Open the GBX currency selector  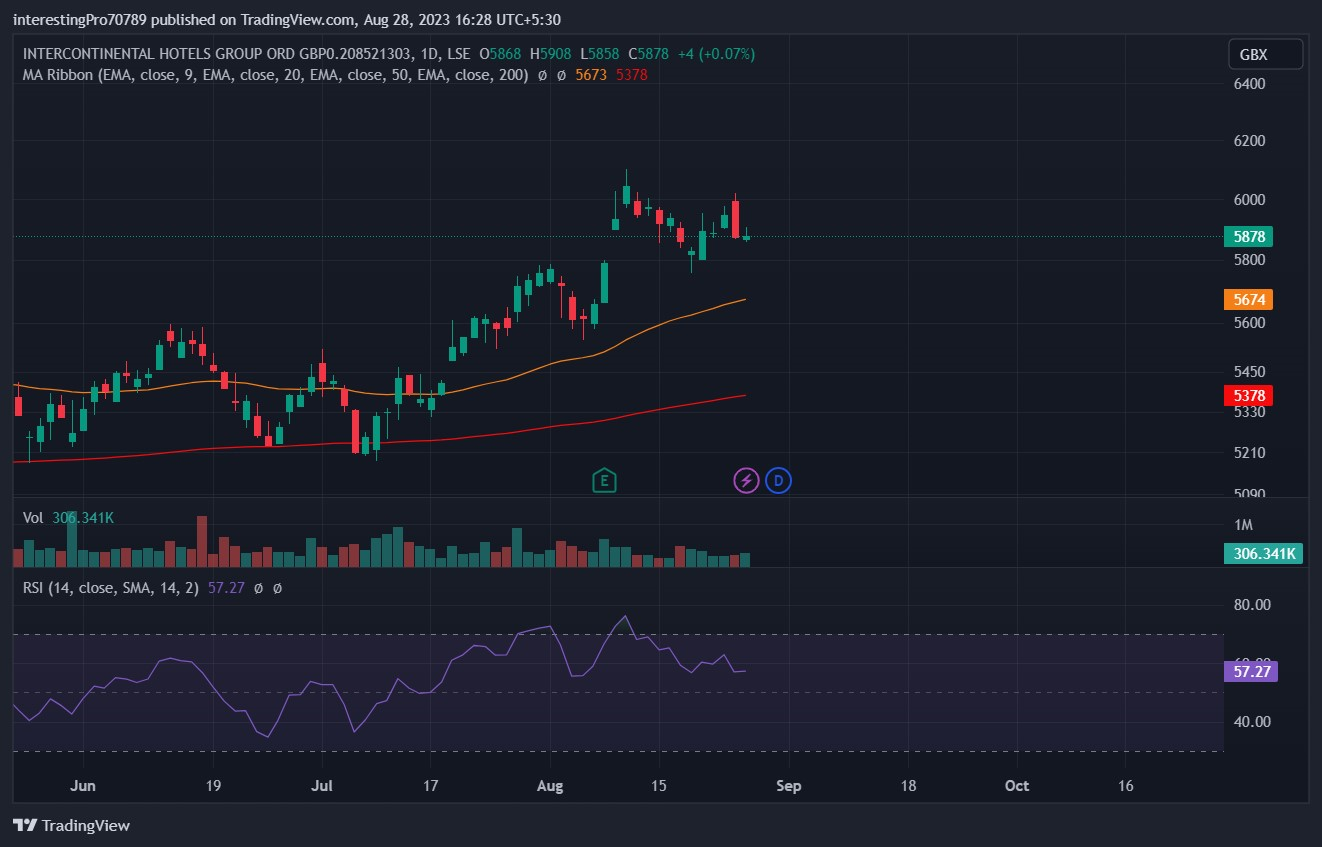click(x=1265, y=55)
